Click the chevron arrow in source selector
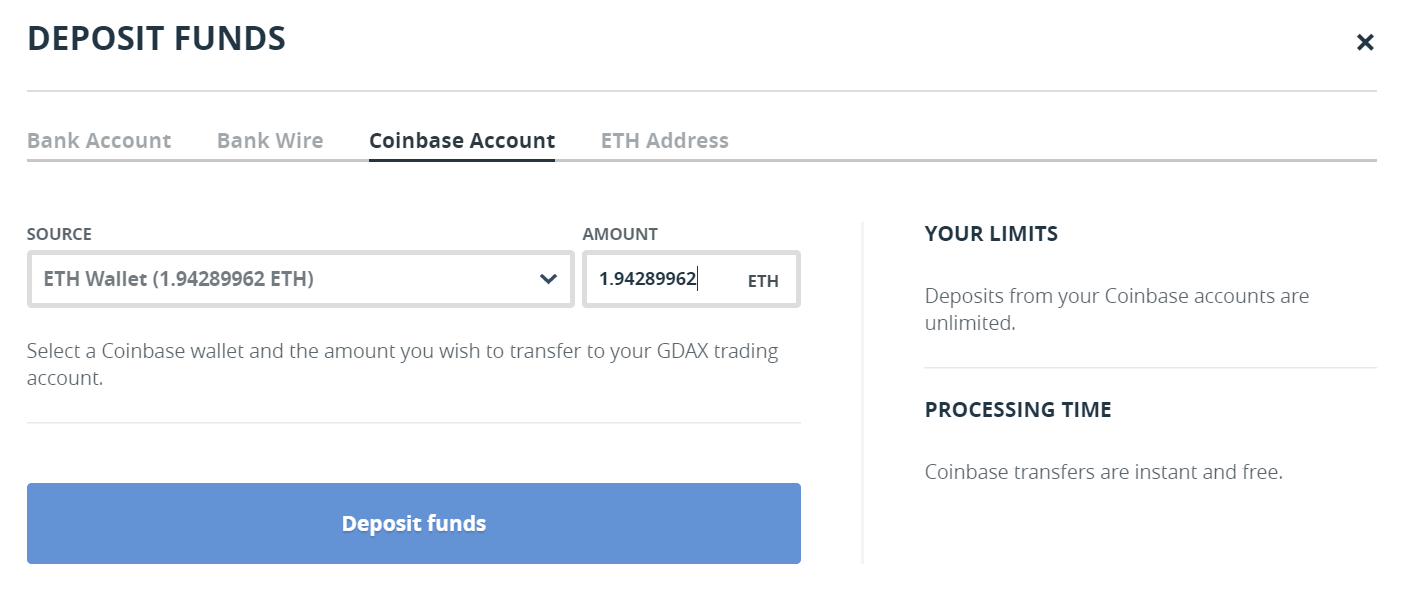The height and width of the screenshot is (612, 1405). pos(548,279)
